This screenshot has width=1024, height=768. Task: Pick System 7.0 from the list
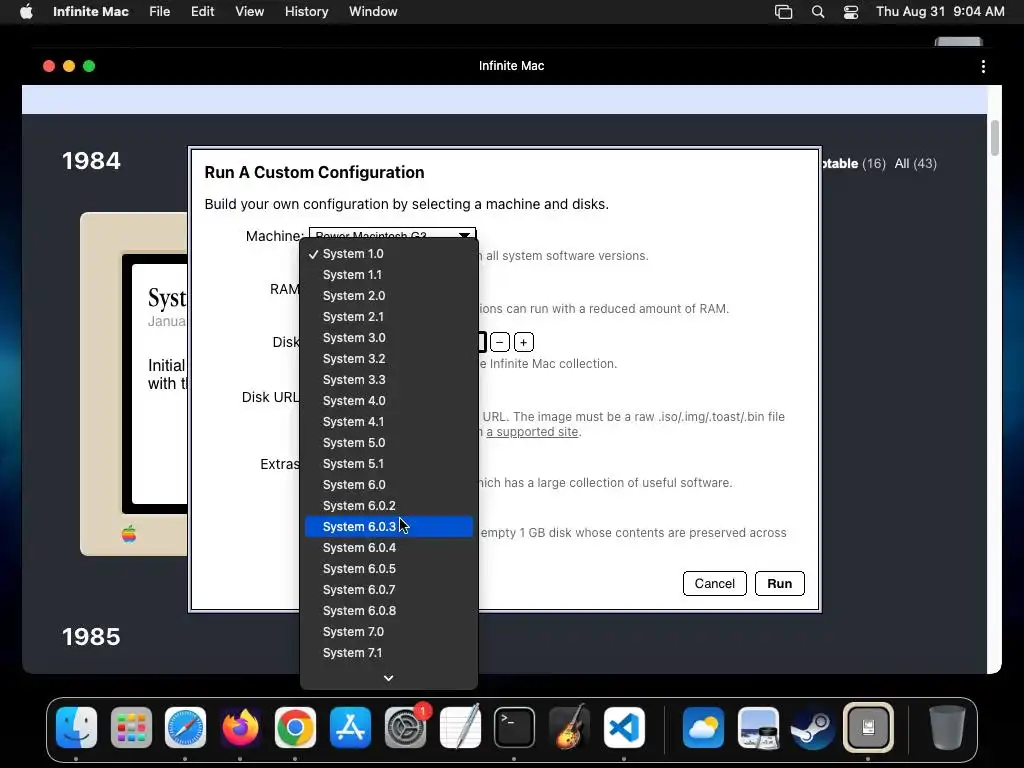pos(389,632)
